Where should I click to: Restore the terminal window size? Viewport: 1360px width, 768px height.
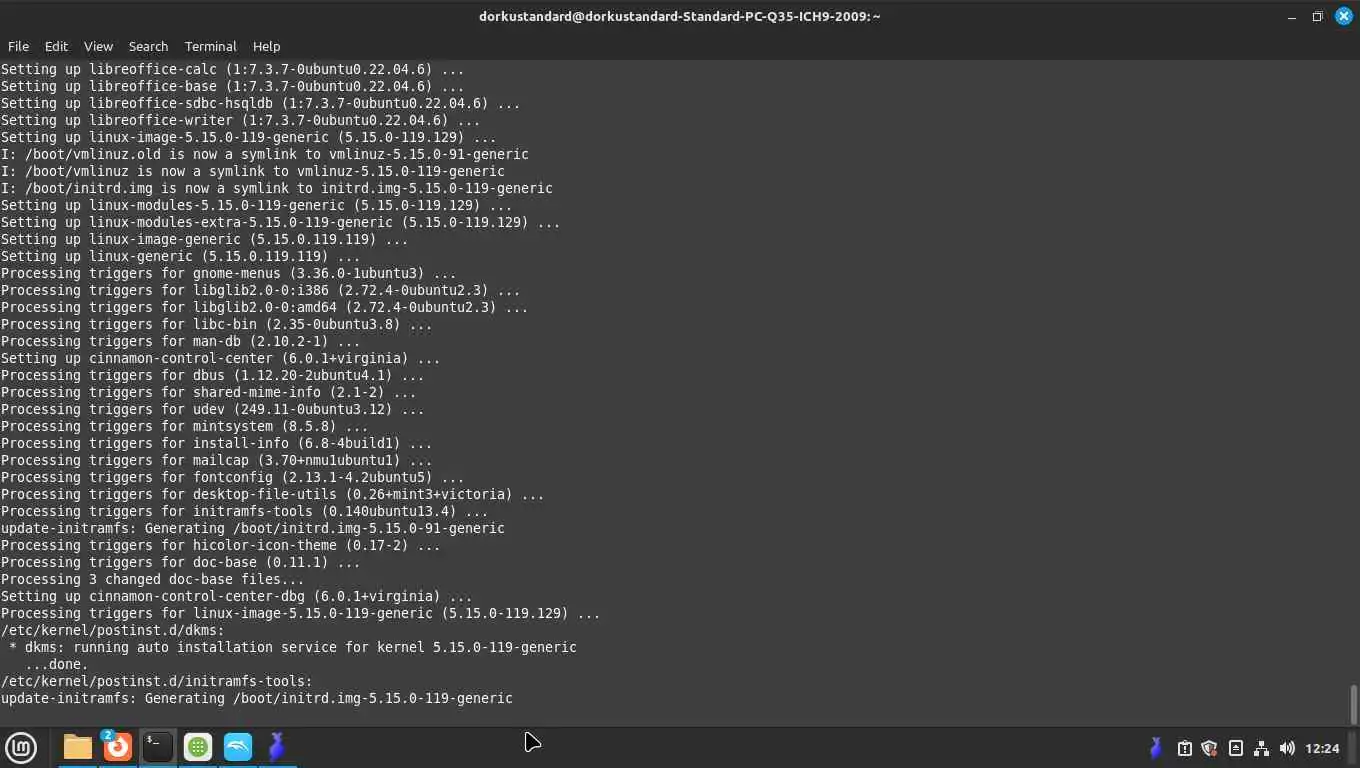click(x=1317, y=16)
